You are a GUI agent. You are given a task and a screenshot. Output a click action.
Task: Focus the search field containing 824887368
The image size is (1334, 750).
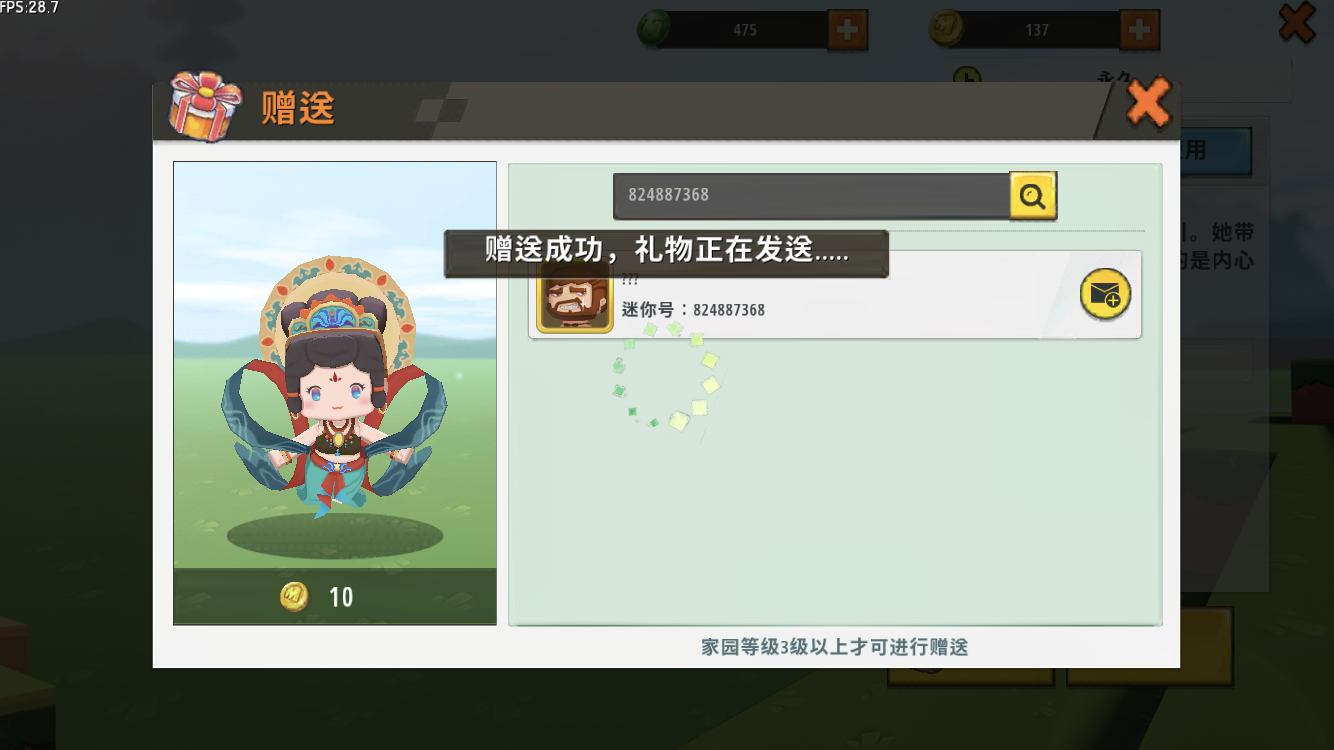tap(811, 195)
